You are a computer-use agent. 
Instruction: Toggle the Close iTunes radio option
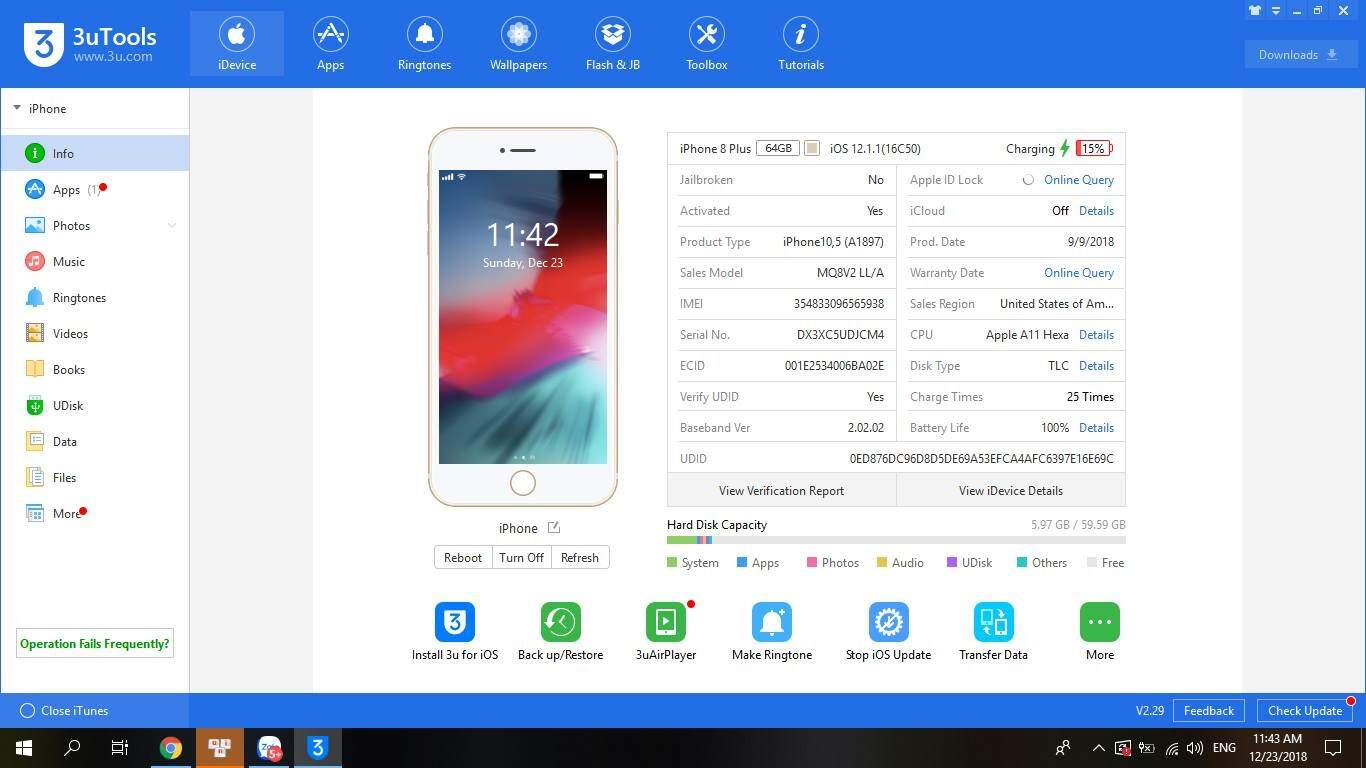pos(28,711)
